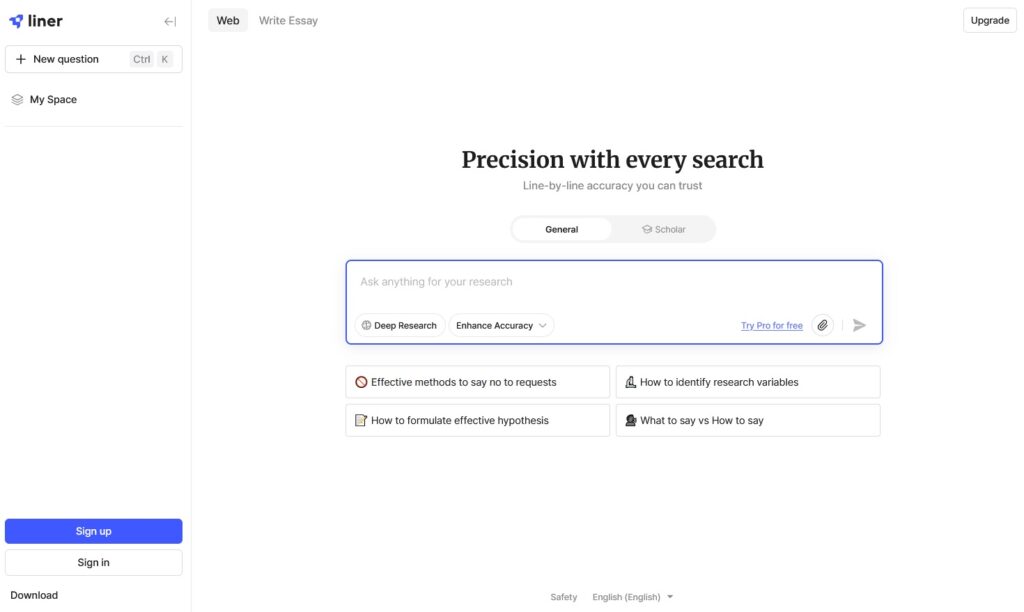Click the Sign up button
1024x612 pixels.
[x=93, y=531]
